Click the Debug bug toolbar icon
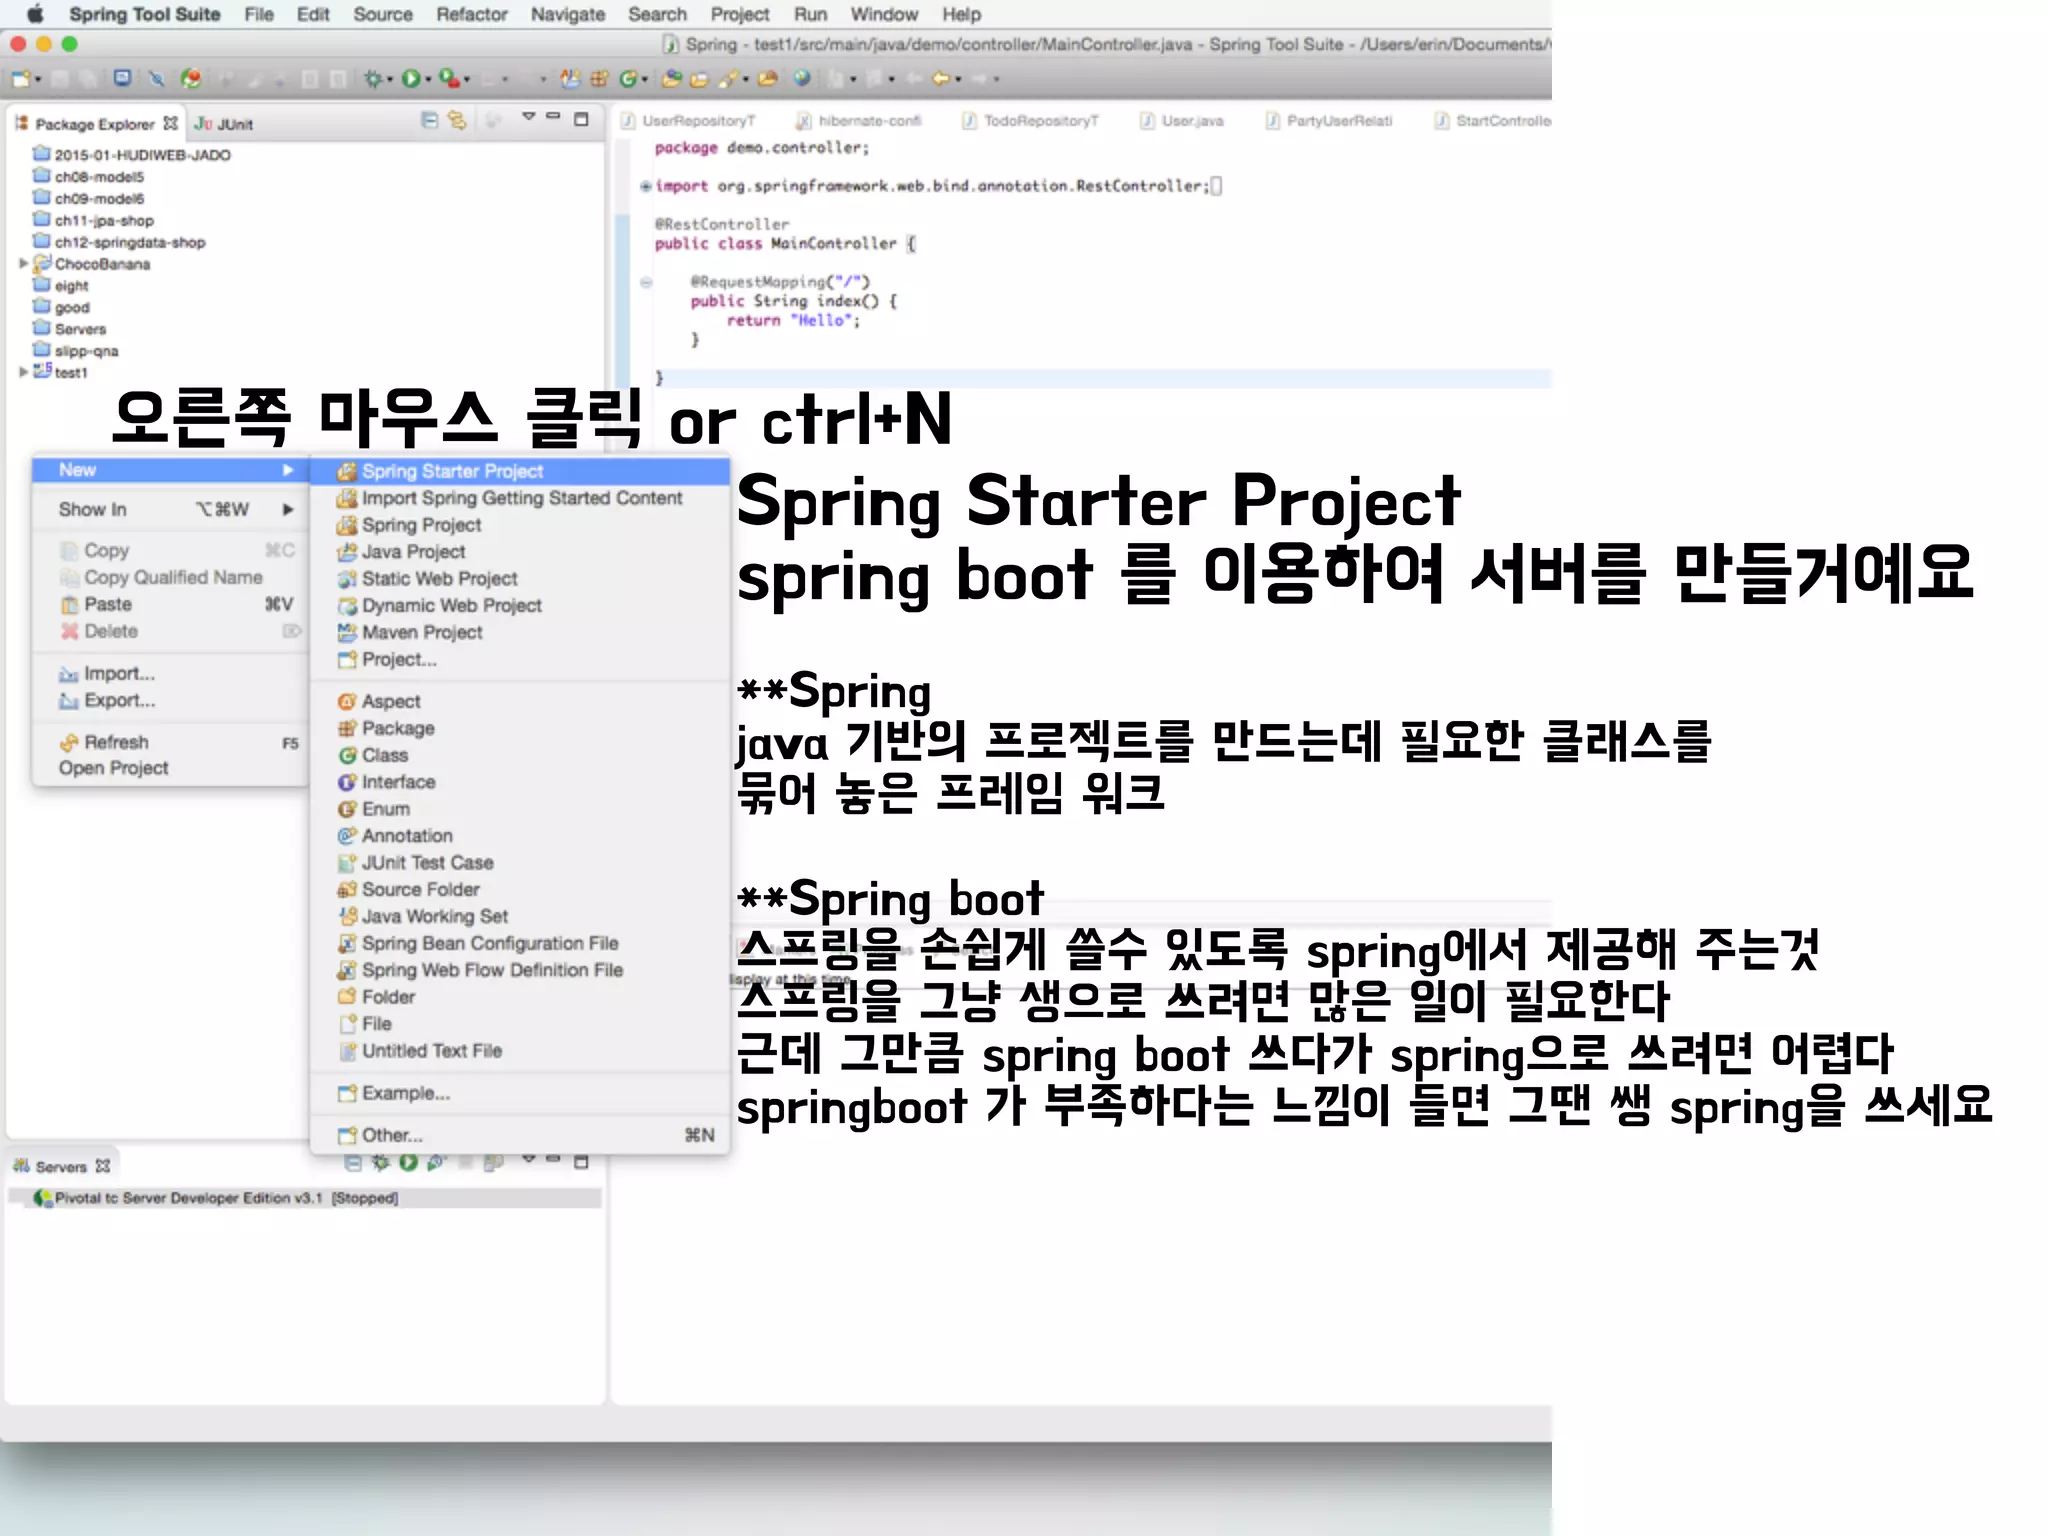Screen dimensions: 2048x1536 [373, 78]
